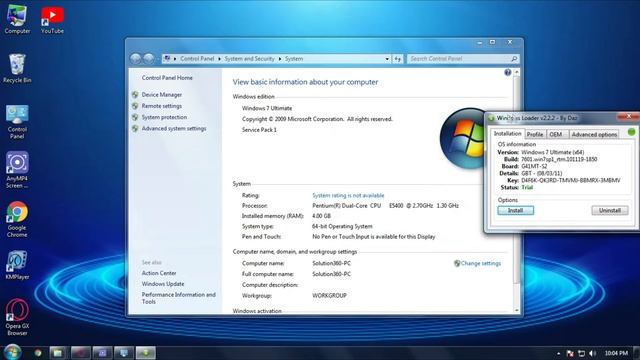
Task: Open Windows Explorer from the taskbar
Action: pyautogui.click(x=58, y=353)
